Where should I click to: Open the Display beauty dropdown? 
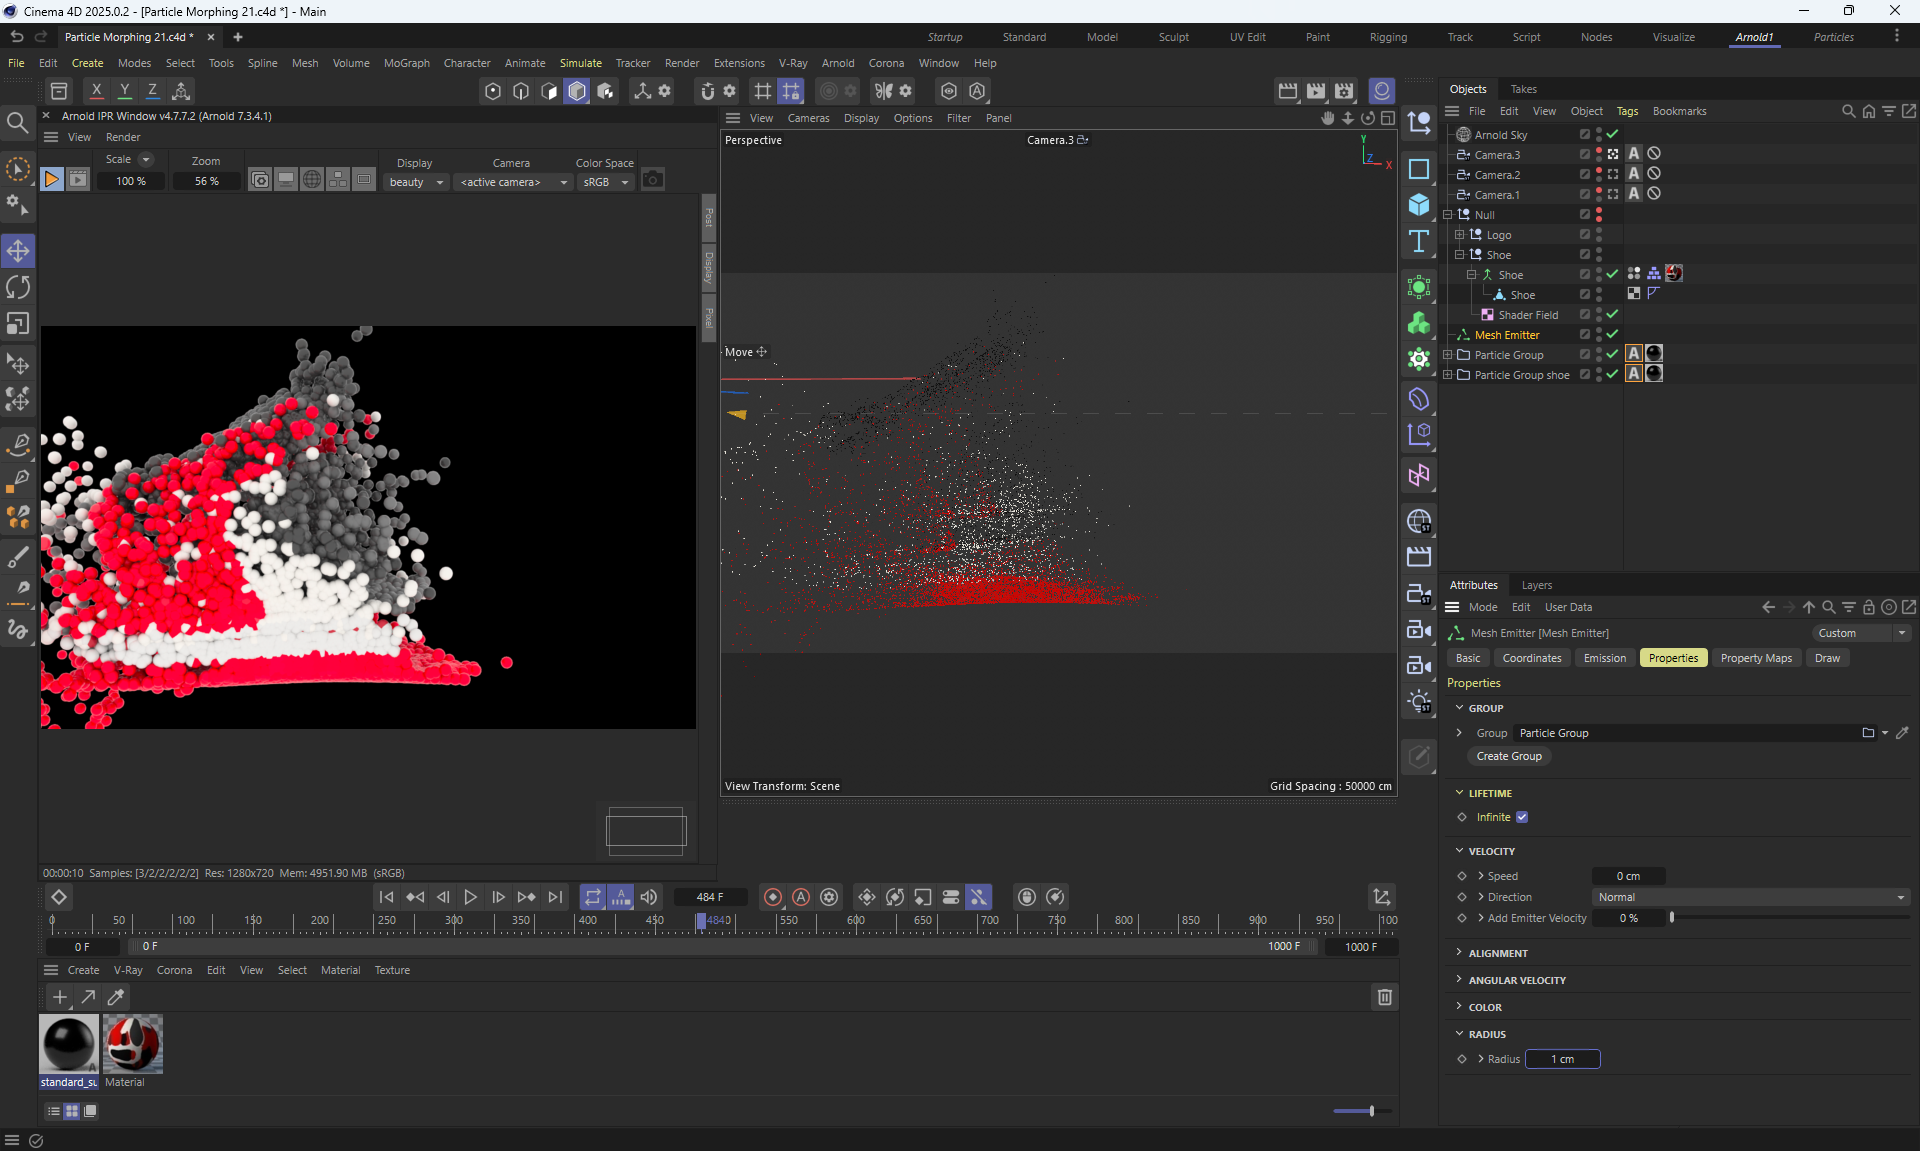tap(416, 182)
